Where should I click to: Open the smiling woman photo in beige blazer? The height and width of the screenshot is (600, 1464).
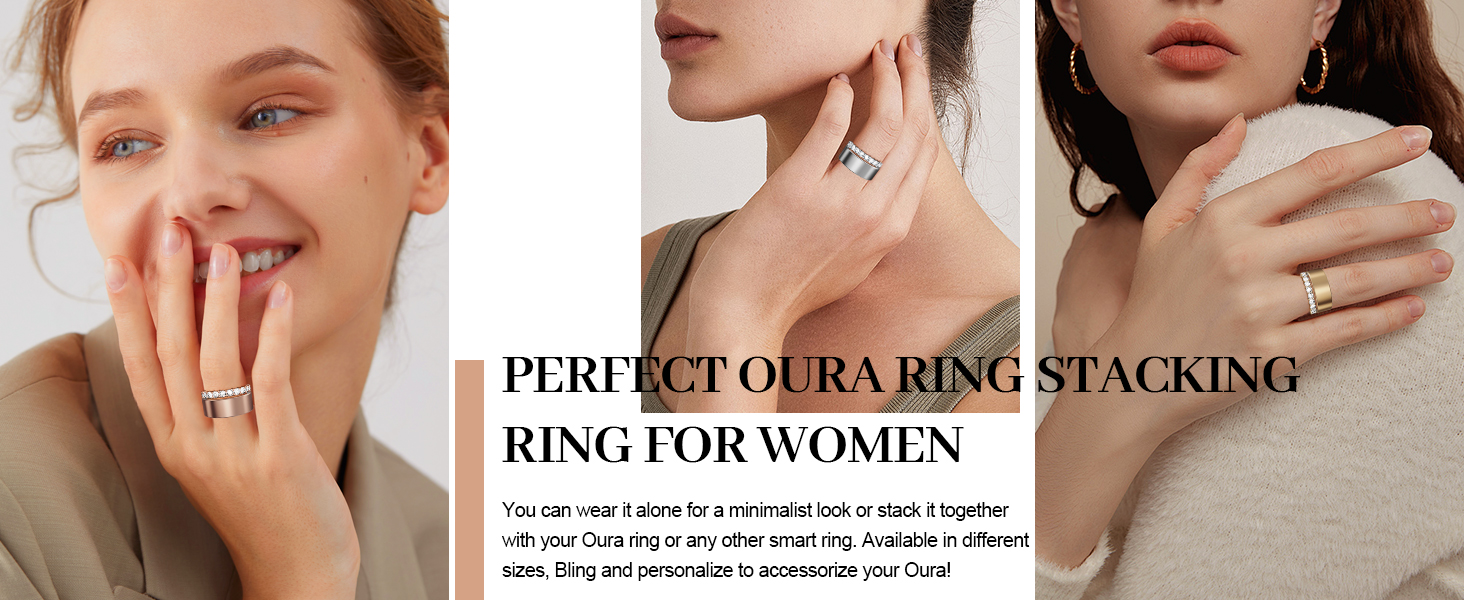point(224,300)
